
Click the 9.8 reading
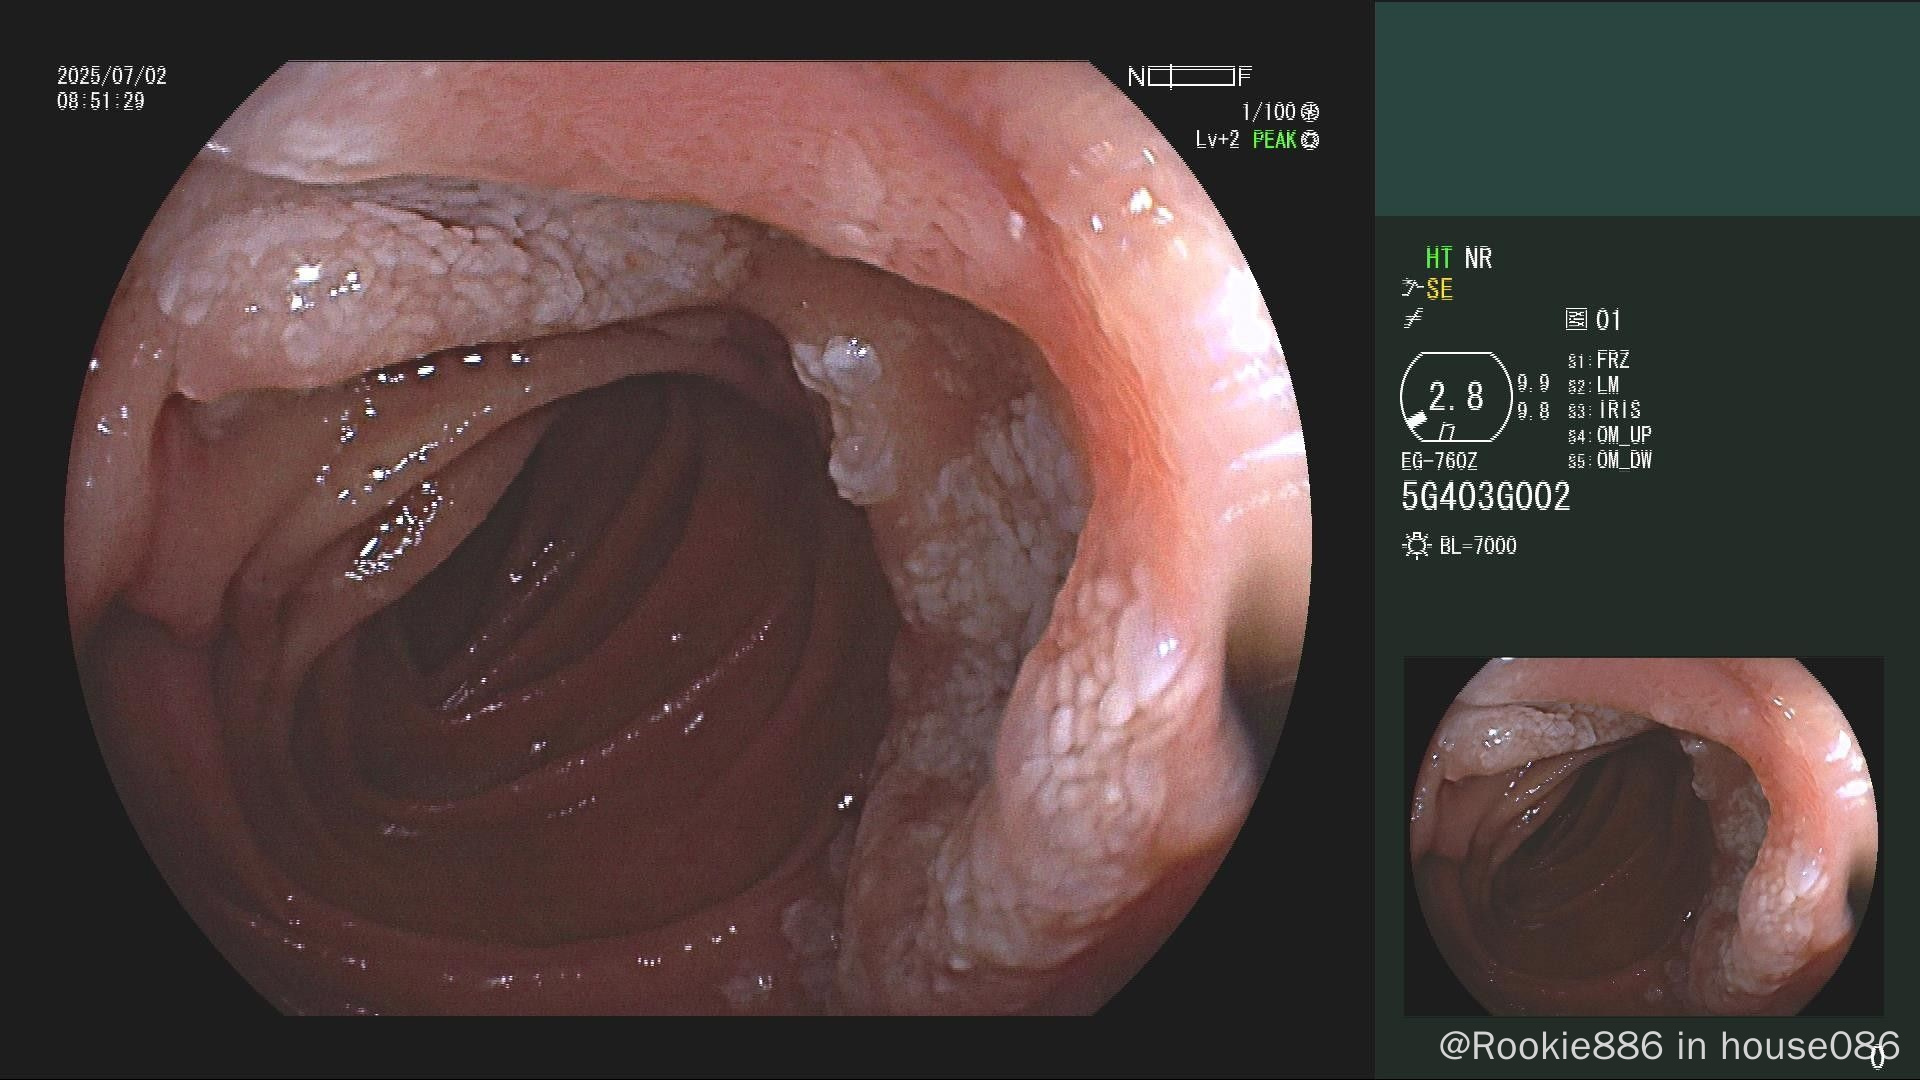[x=1533, y=411]
